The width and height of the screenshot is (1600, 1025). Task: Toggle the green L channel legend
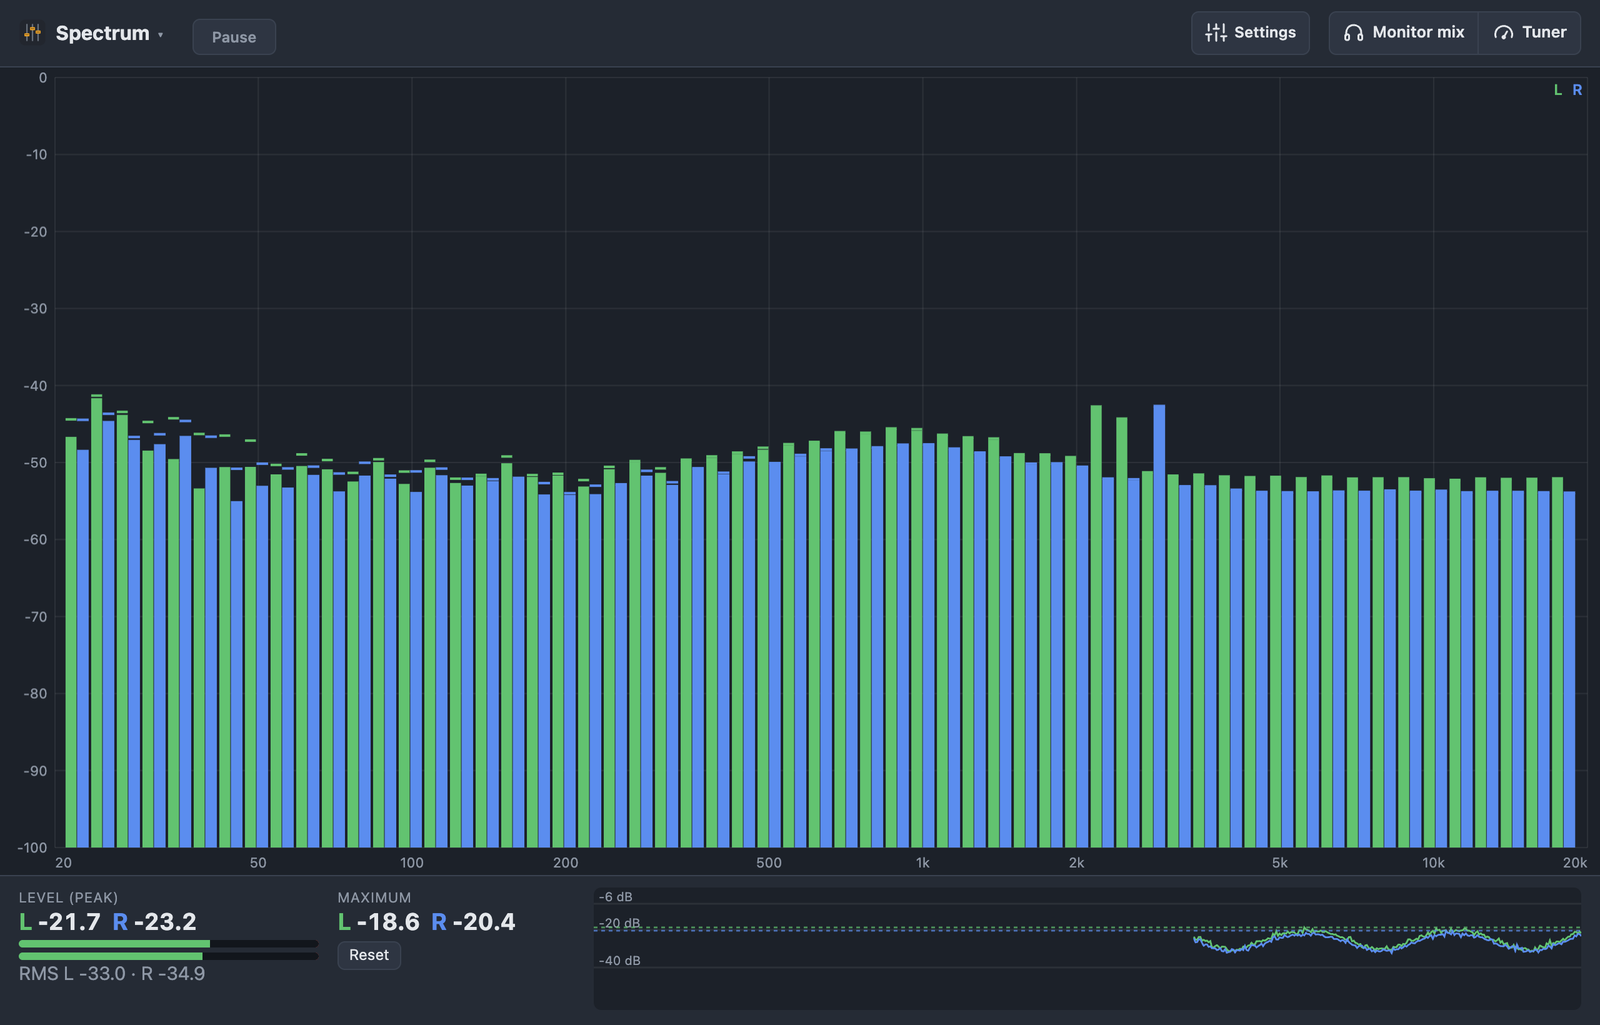point(1558,90)
